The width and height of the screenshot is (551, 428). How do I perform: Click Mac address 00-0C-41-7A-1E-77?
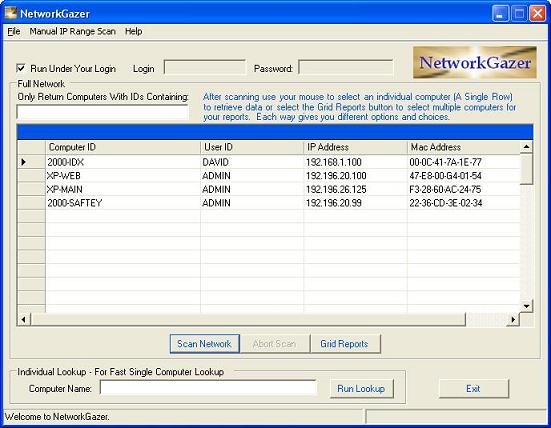(464, 162)
